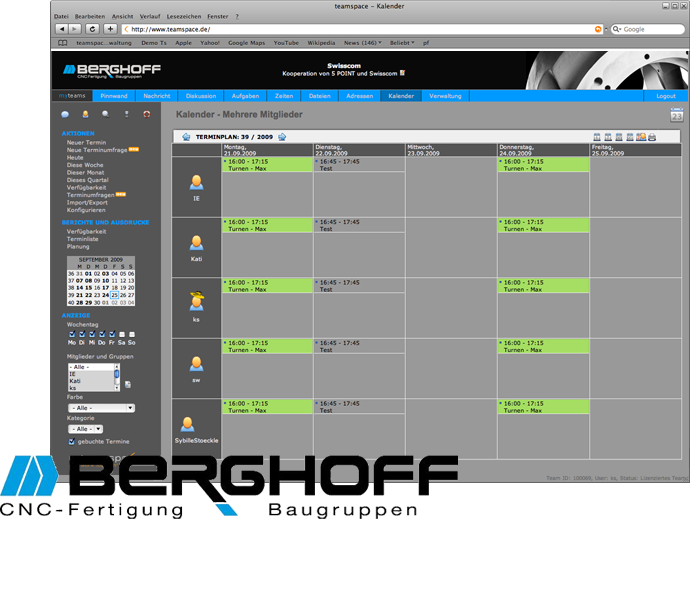Click user avatar icon for IE
Screen dimensions: 690x600
[196, 182]
